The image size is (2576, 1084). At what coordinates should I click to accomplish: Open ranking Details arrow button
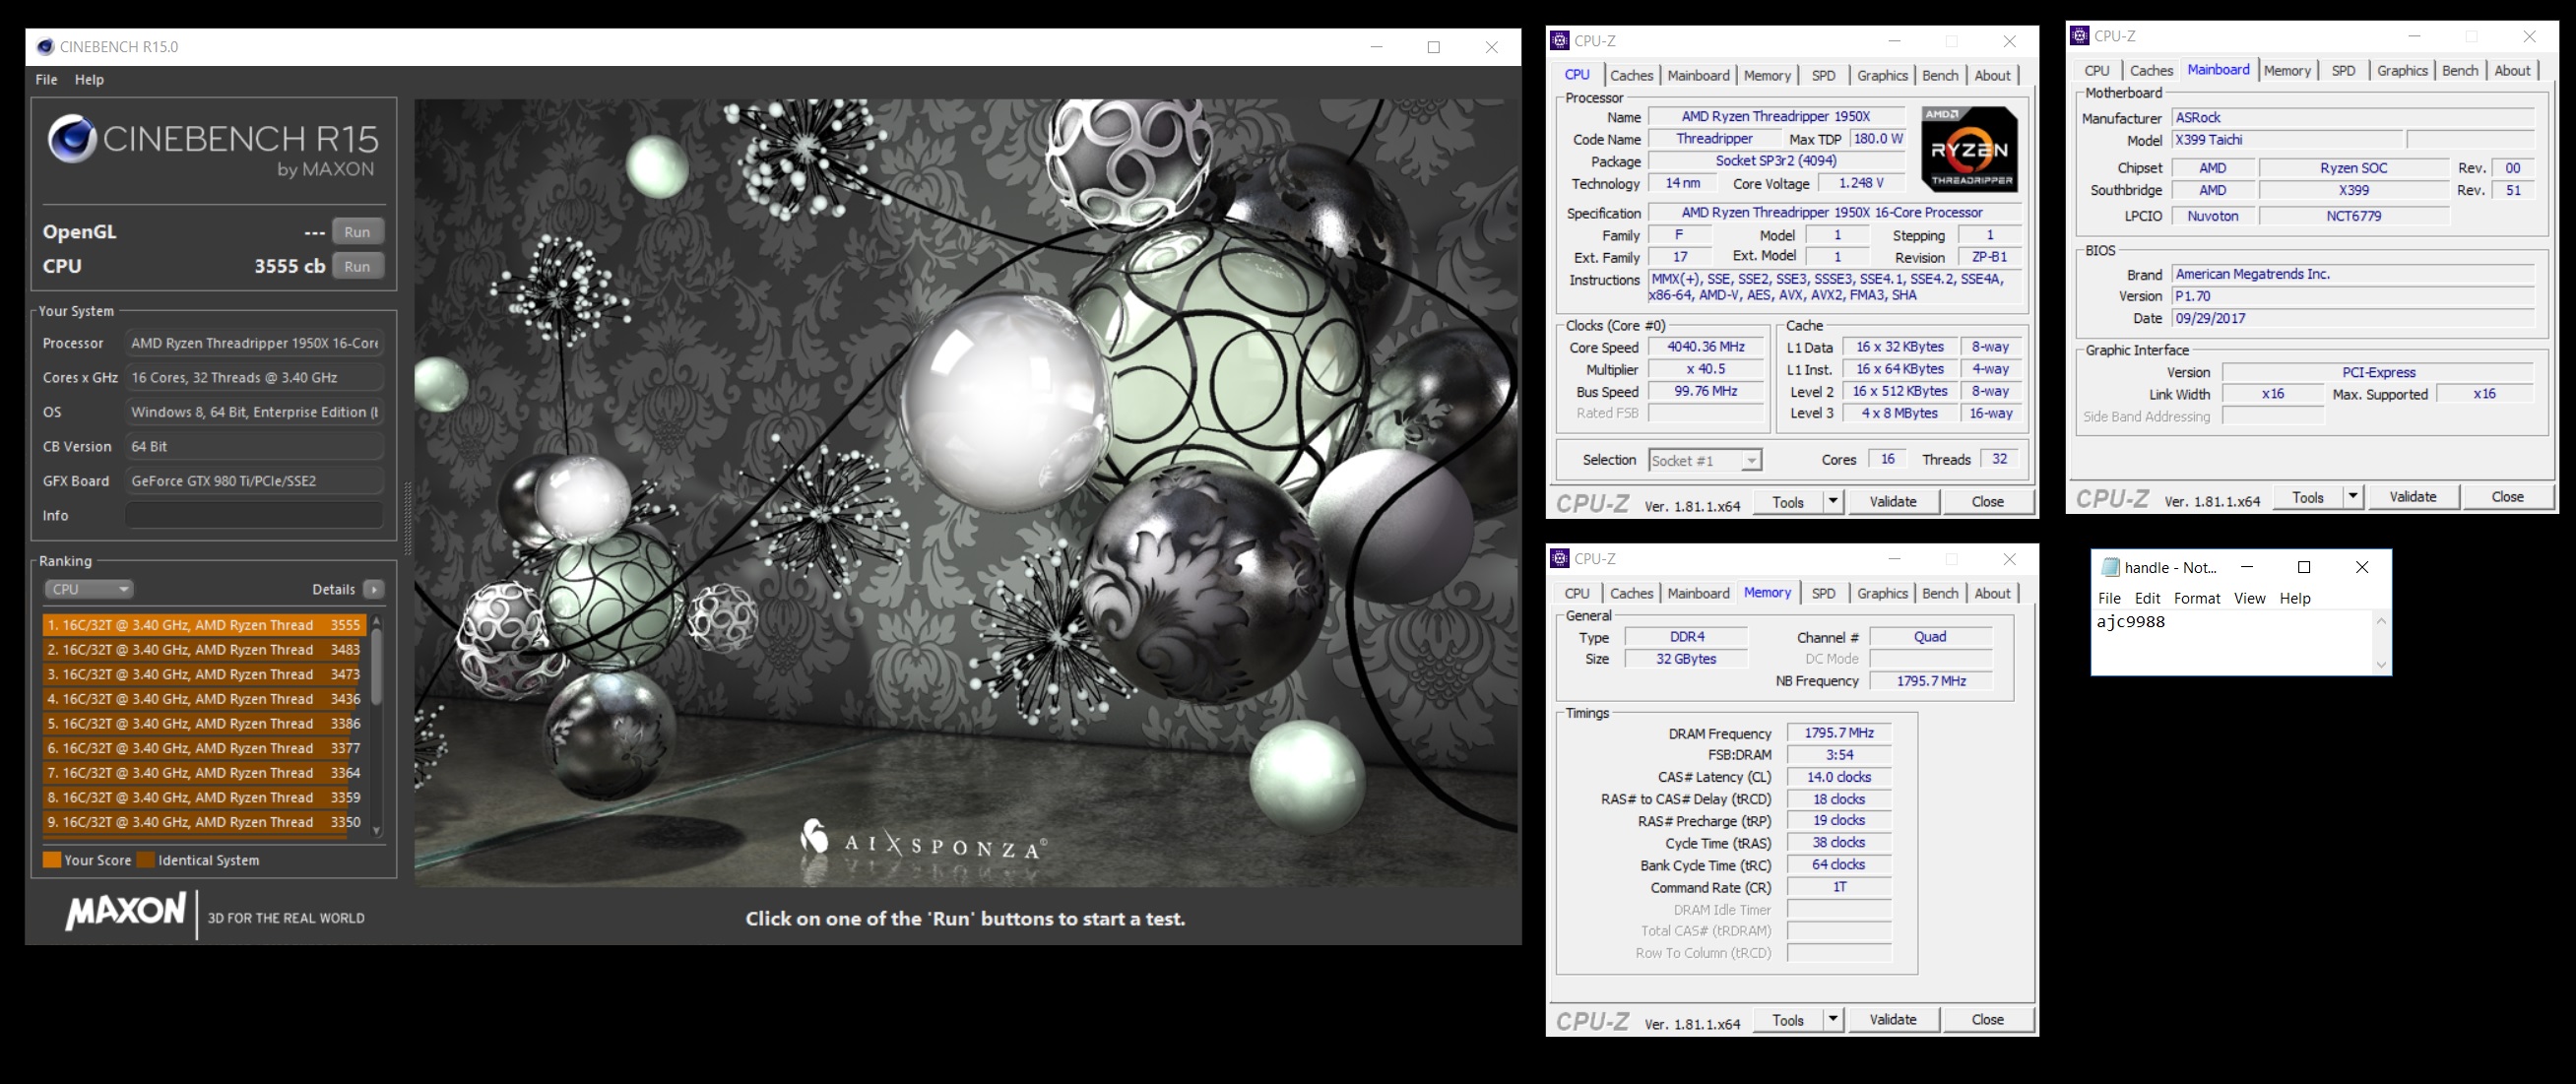click(x=374, y=590)
